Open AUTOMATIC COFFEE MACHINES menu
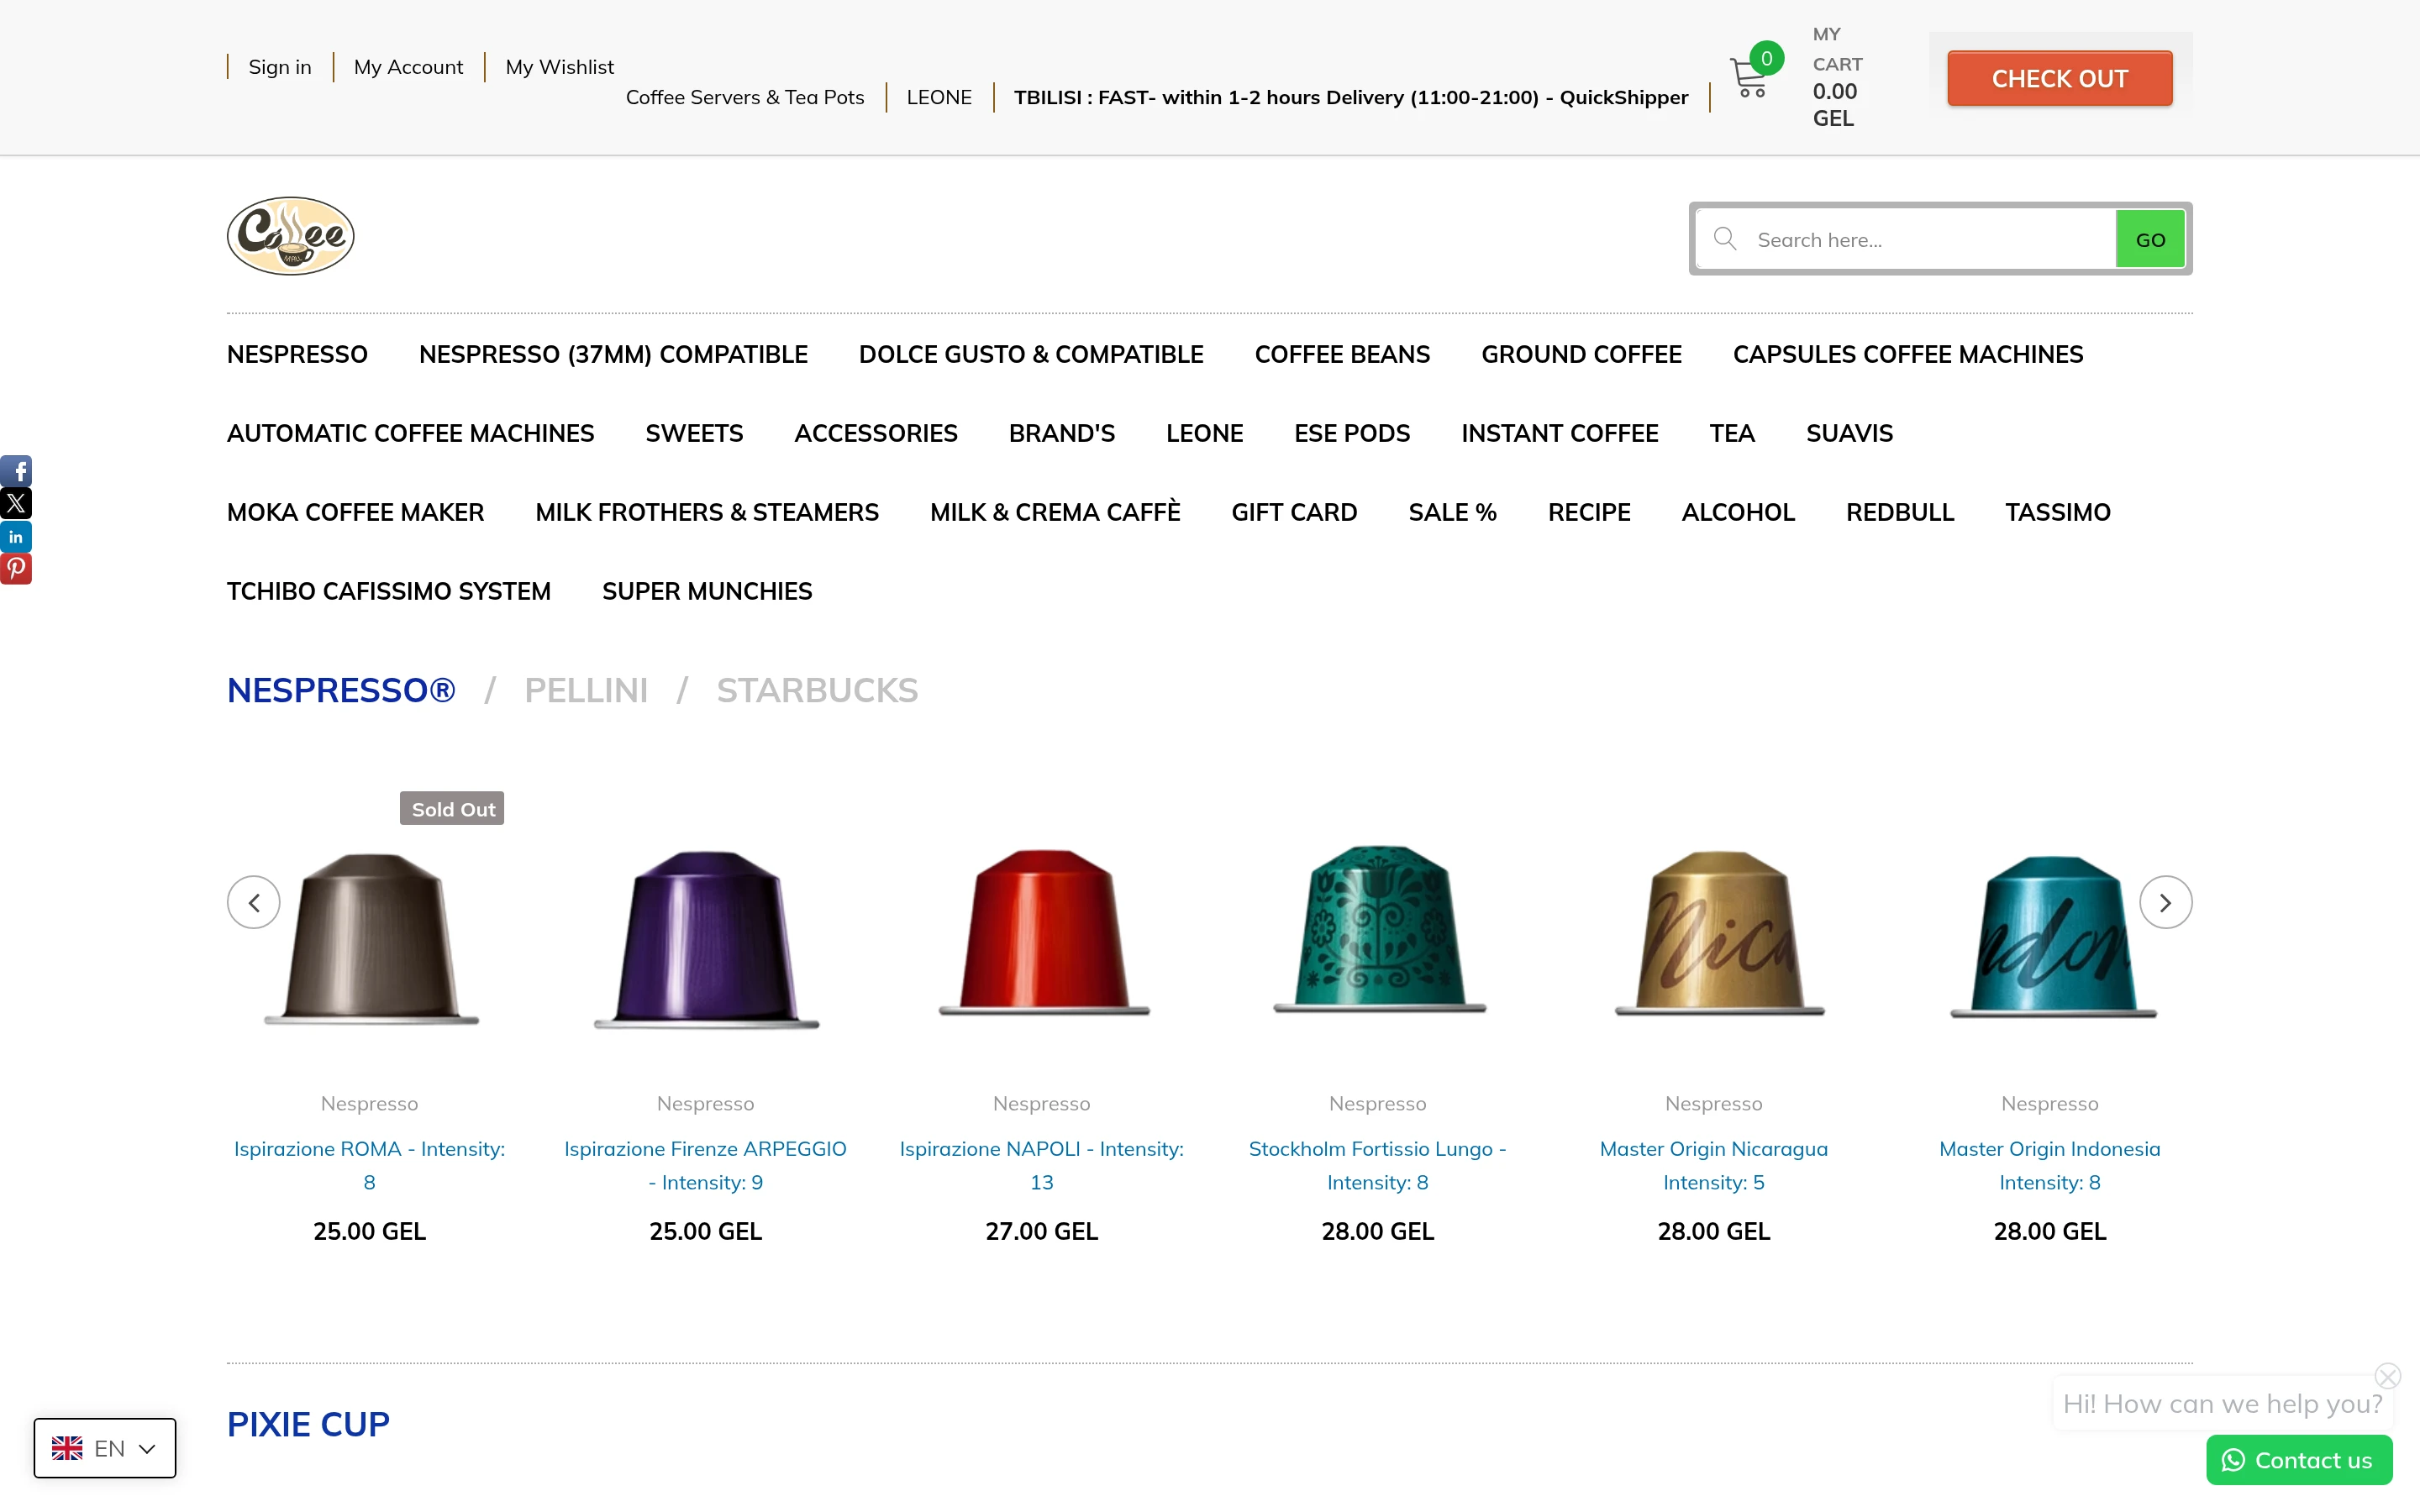 (410, 433)
